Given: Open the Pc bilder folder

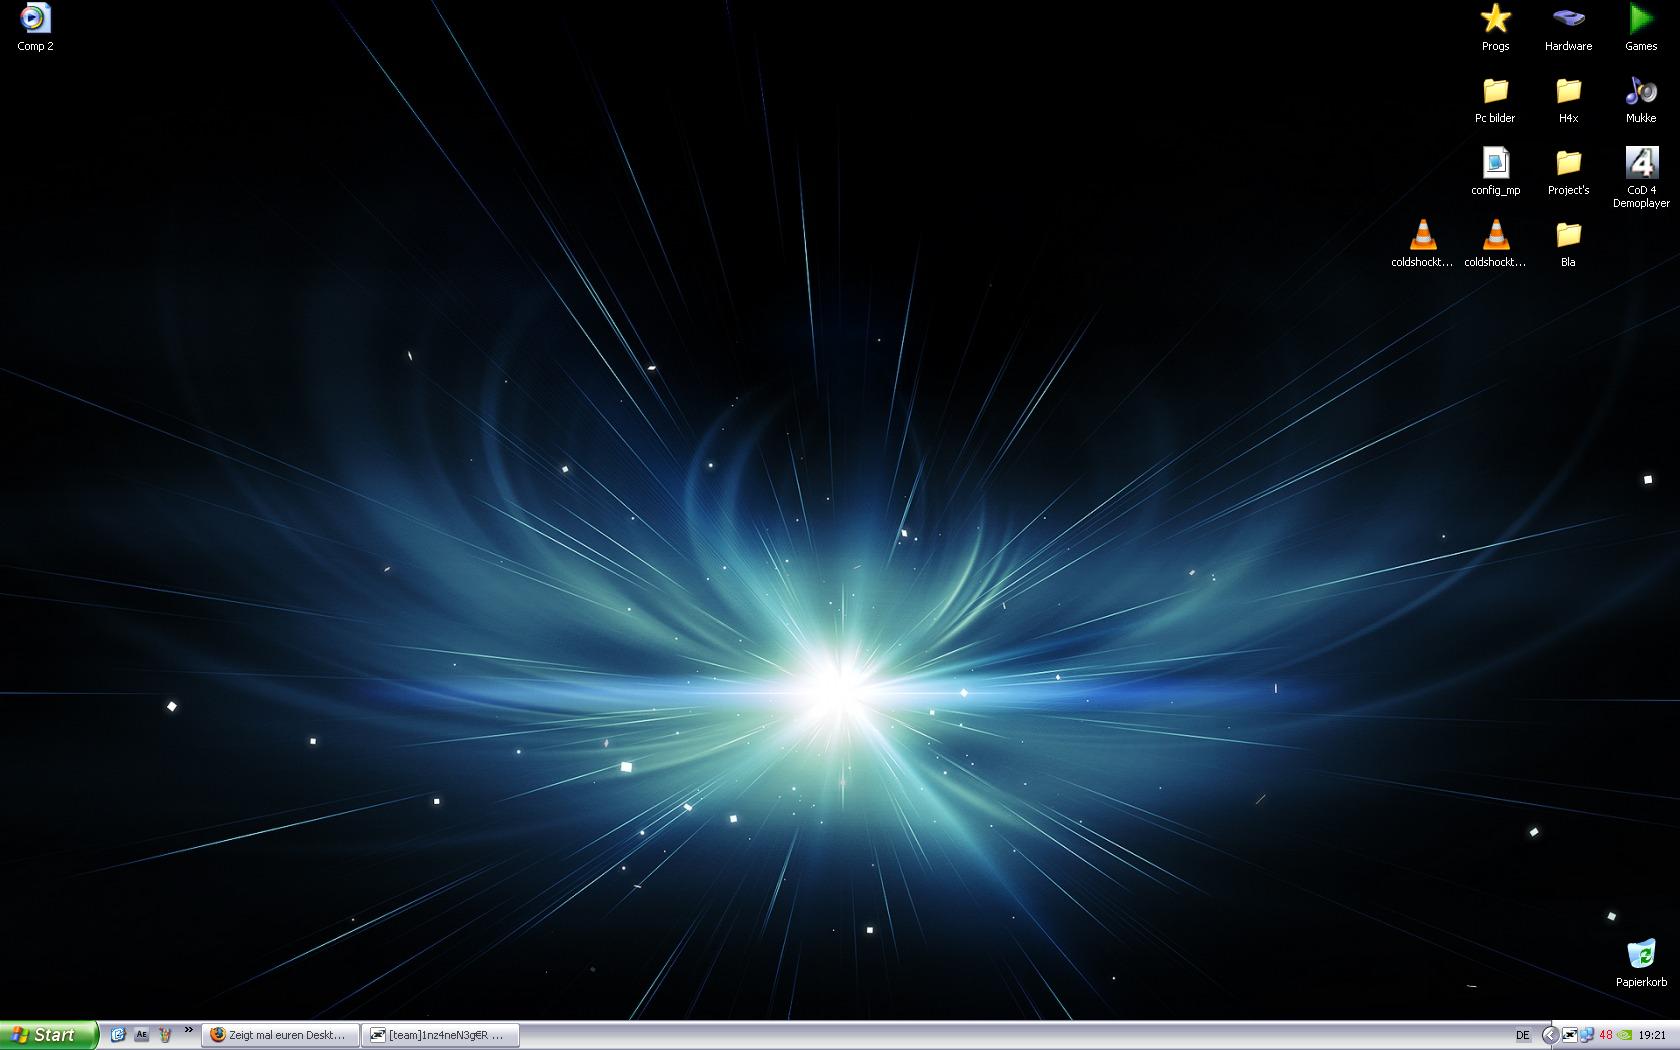Looking at the screenshot, I should [x=1495, y=100].
